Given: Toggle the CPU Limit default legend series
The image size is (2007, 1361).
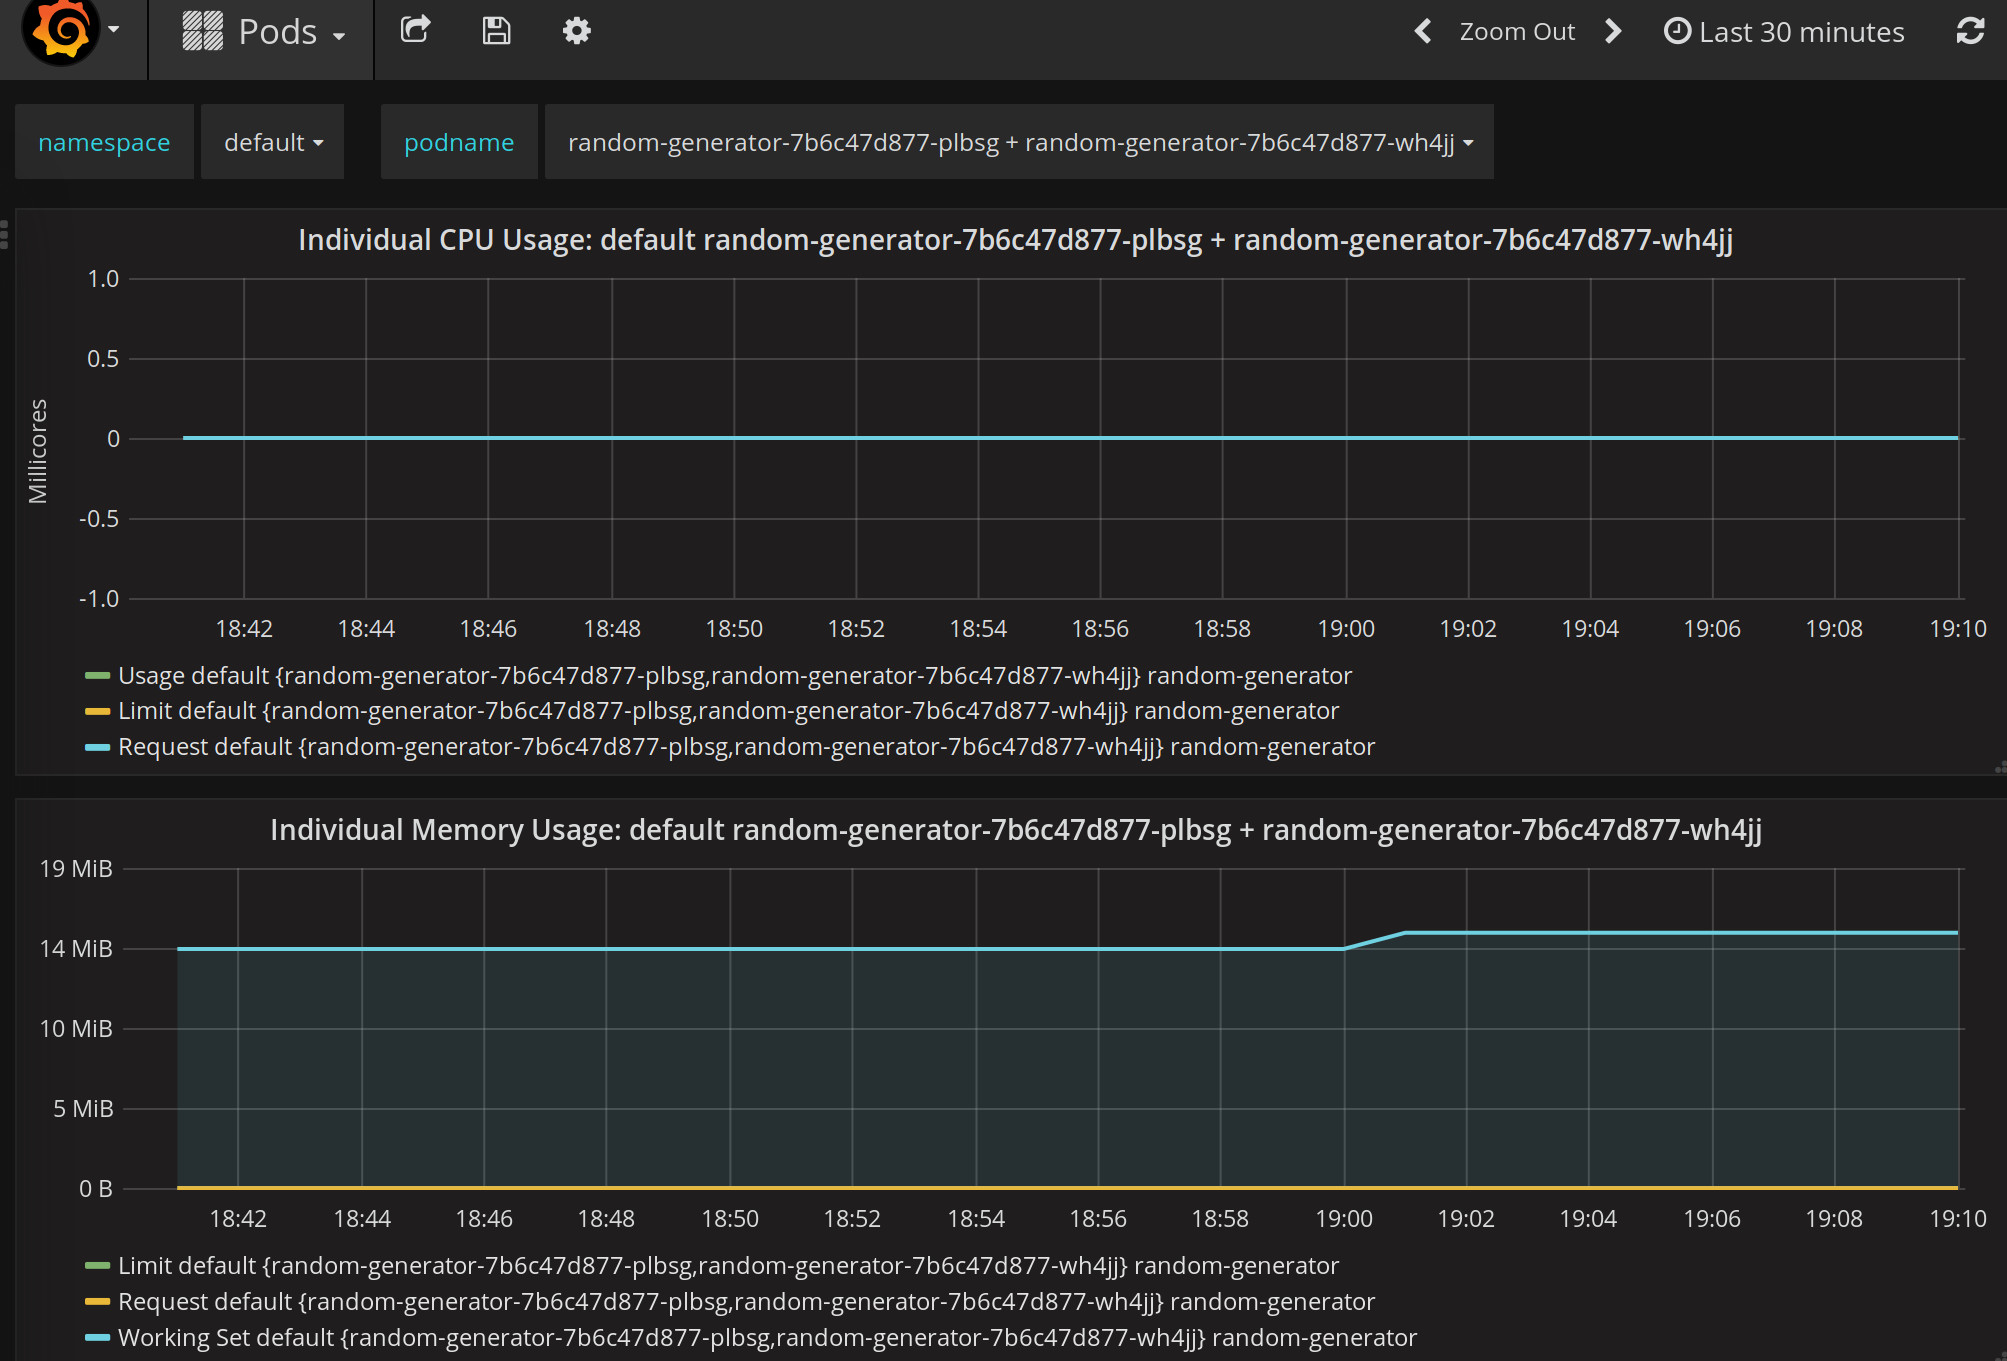Looking at the screenshot, I should [728, 711].
